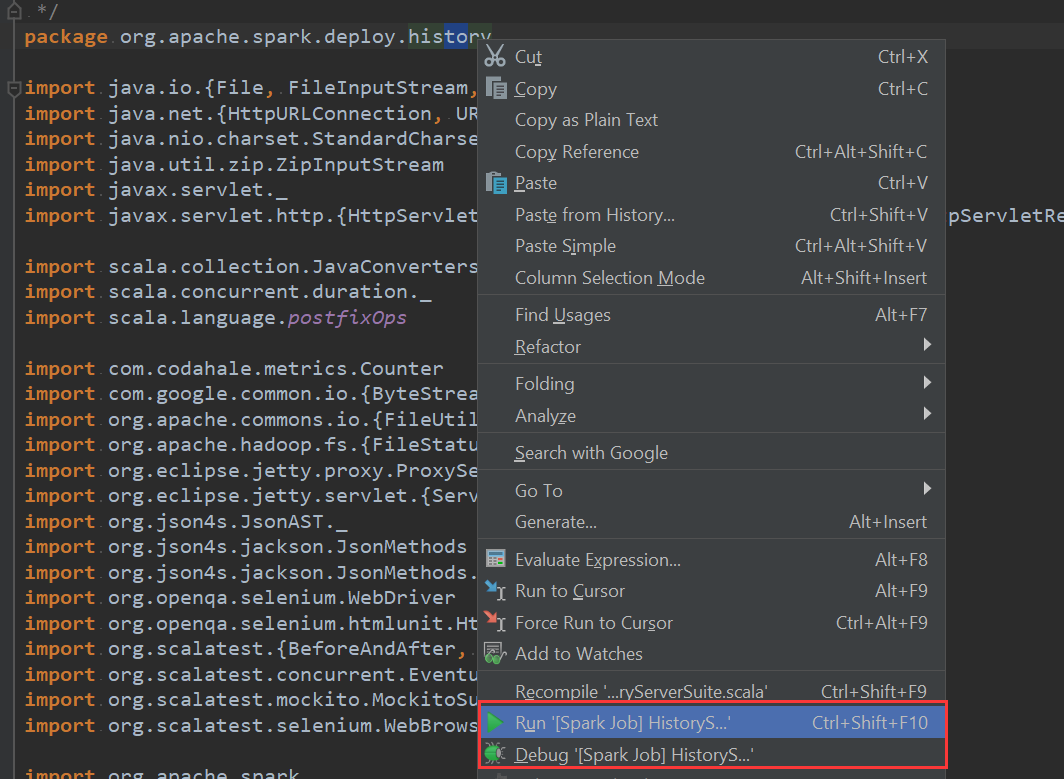Image resolution: width=1064 pixels, height=779 pixels.
Task: Choose Copy as Plain Text
Action: pyautogui.click(x=586, y=119)
